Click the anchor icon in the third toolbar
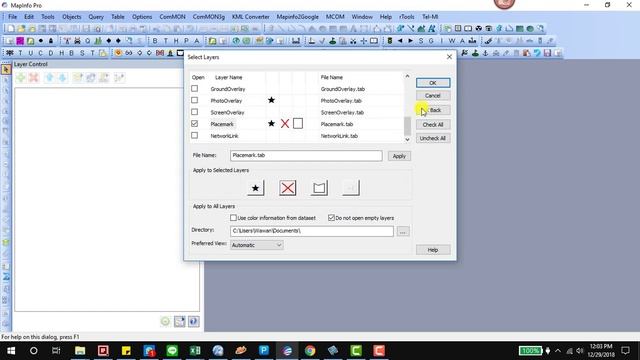This screenshot has width=640, height=360. (485, 53)
